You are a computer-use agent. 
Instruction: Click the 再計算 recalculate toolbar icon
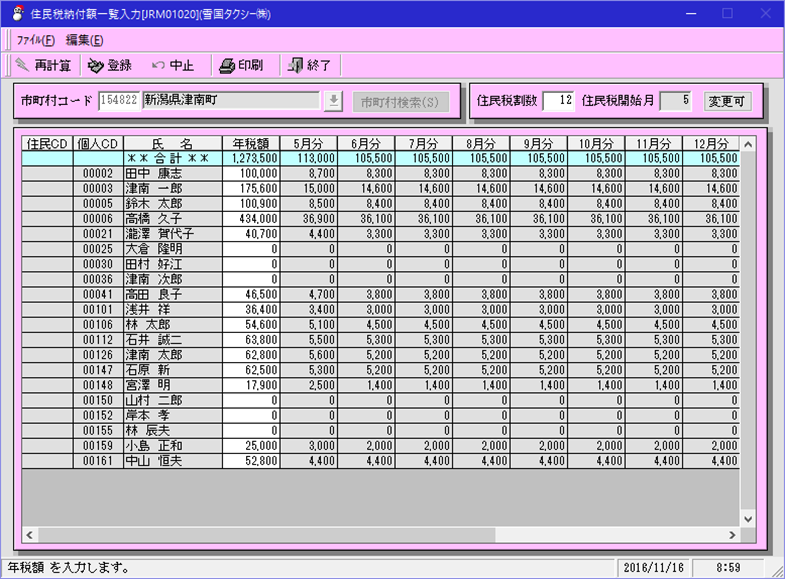pyautogui.click(x=22, y=66)
